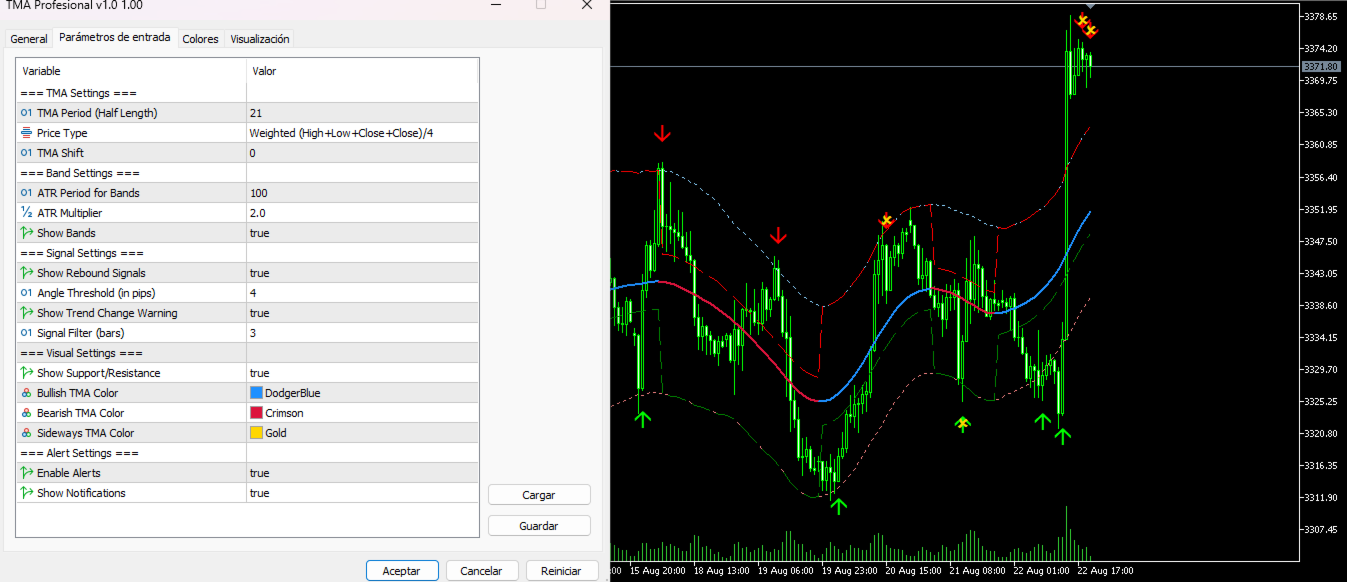Select the === Signal Settings === row
The height and width of the screenshot is (582, 1347).
pos(247,253)
